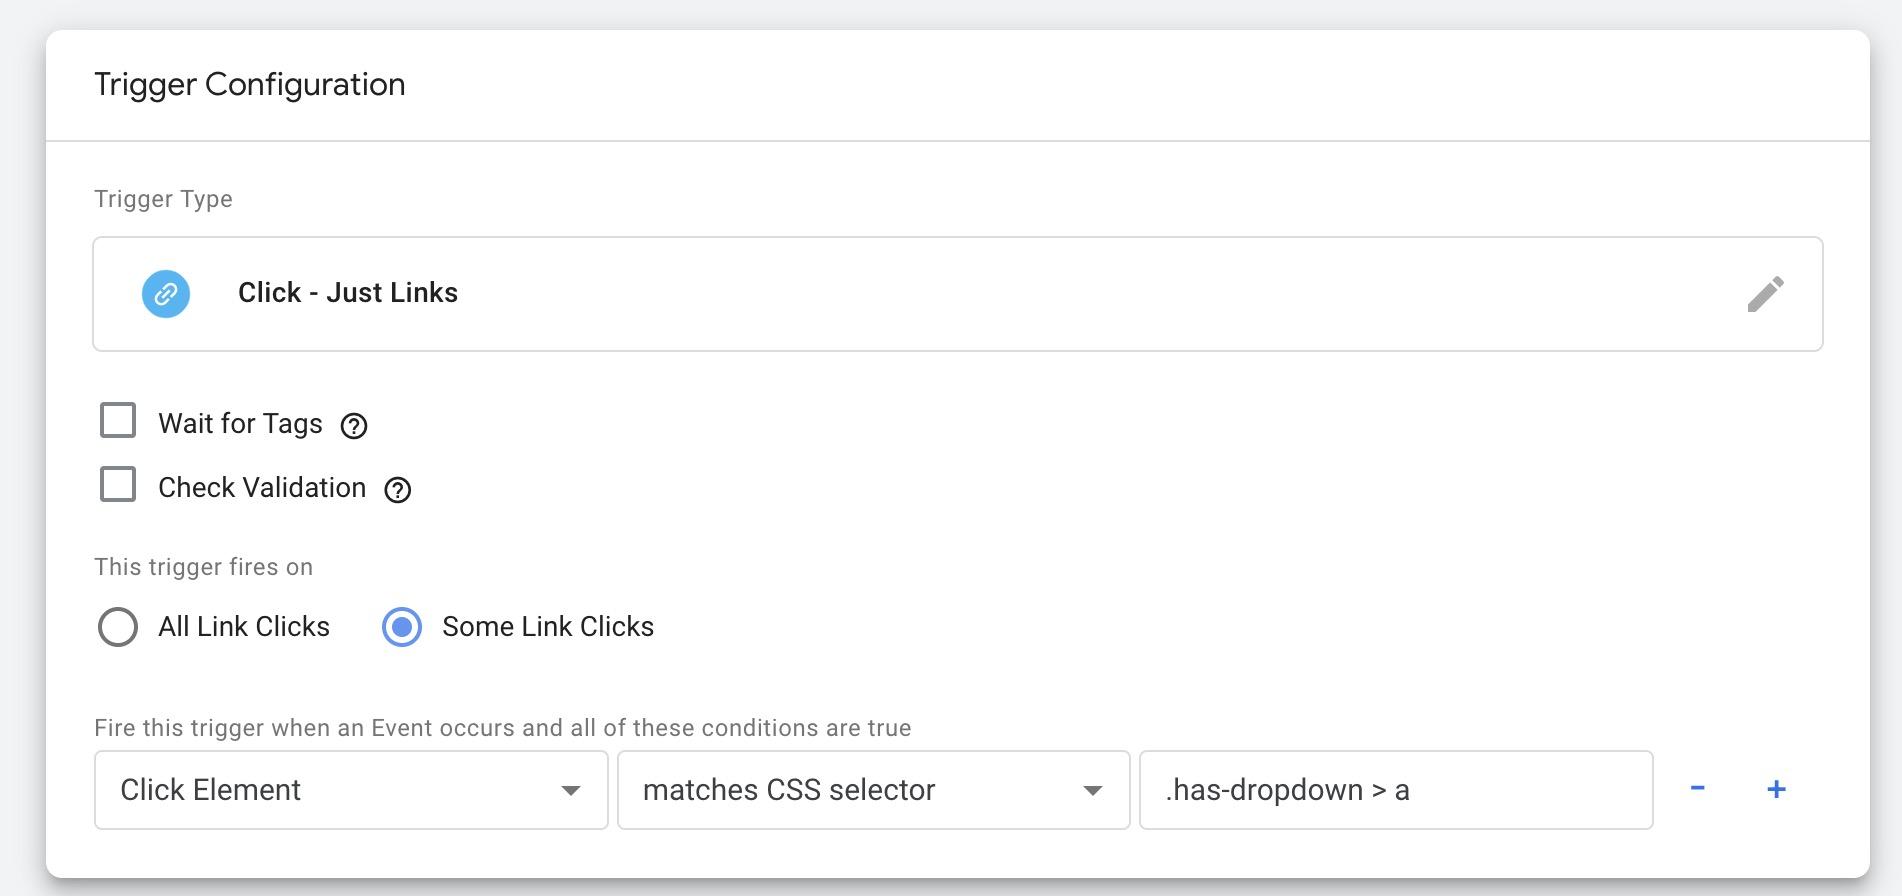
Task: Open the Wait for Tags help icon
Action: [354, 426]
